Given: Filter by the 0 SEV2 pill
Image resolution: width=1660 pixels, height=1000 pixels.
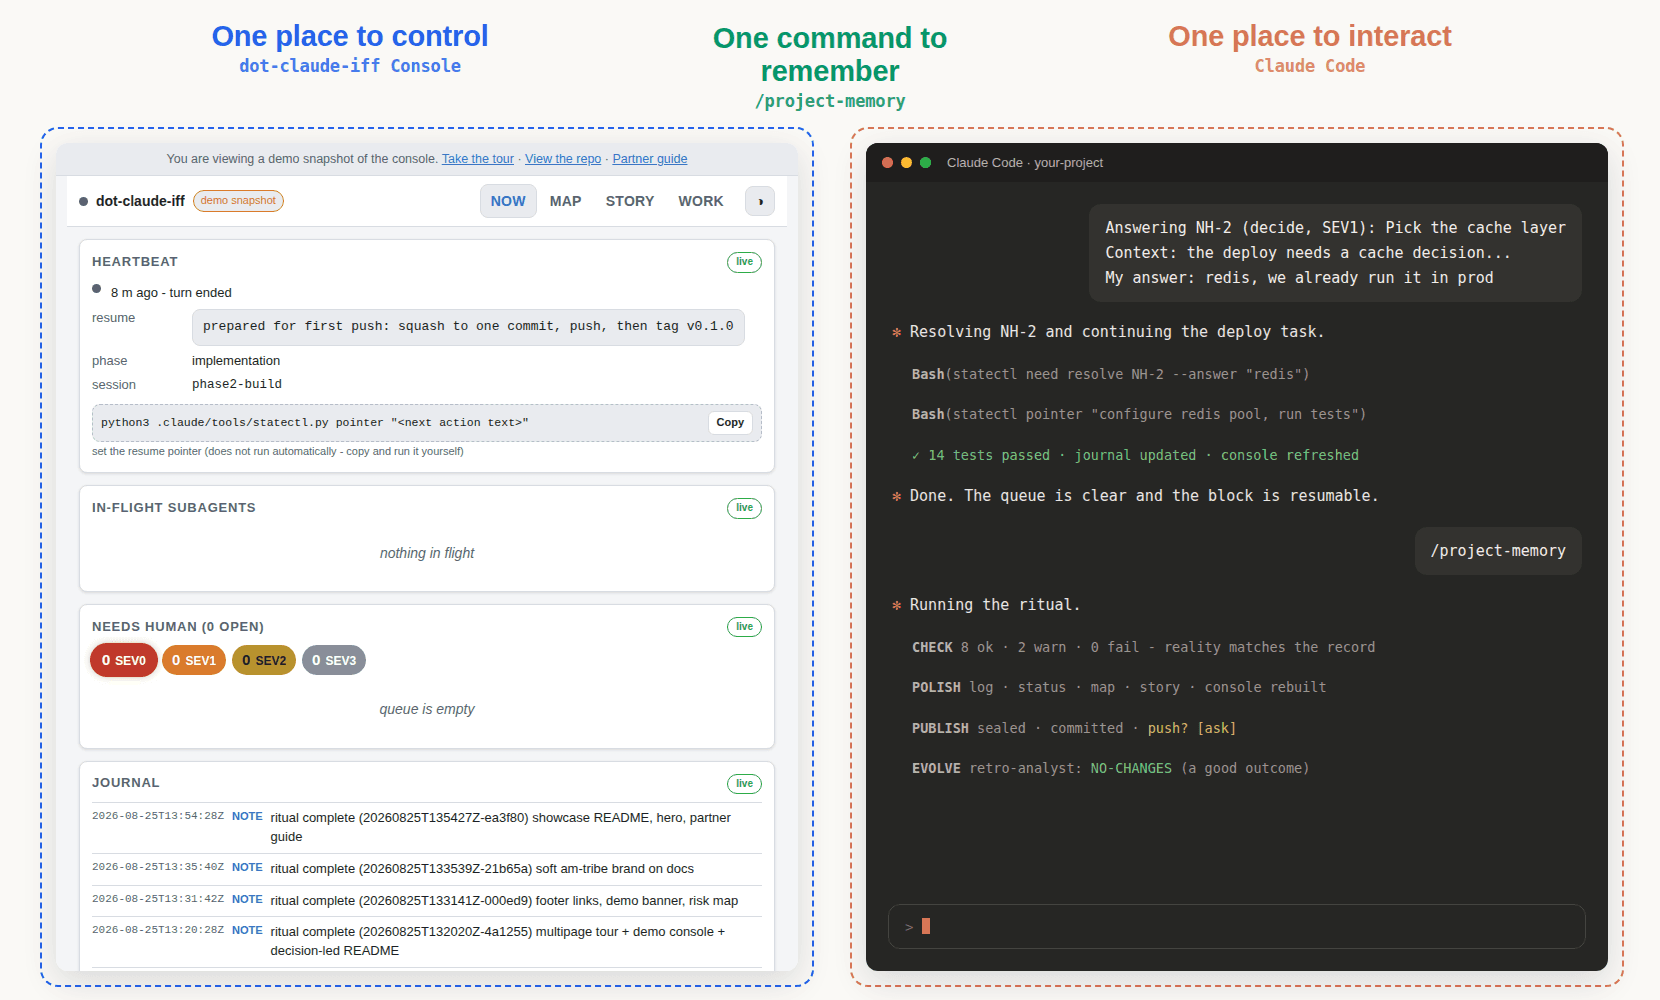Looking at the screenshot, I should pos(264,660).
